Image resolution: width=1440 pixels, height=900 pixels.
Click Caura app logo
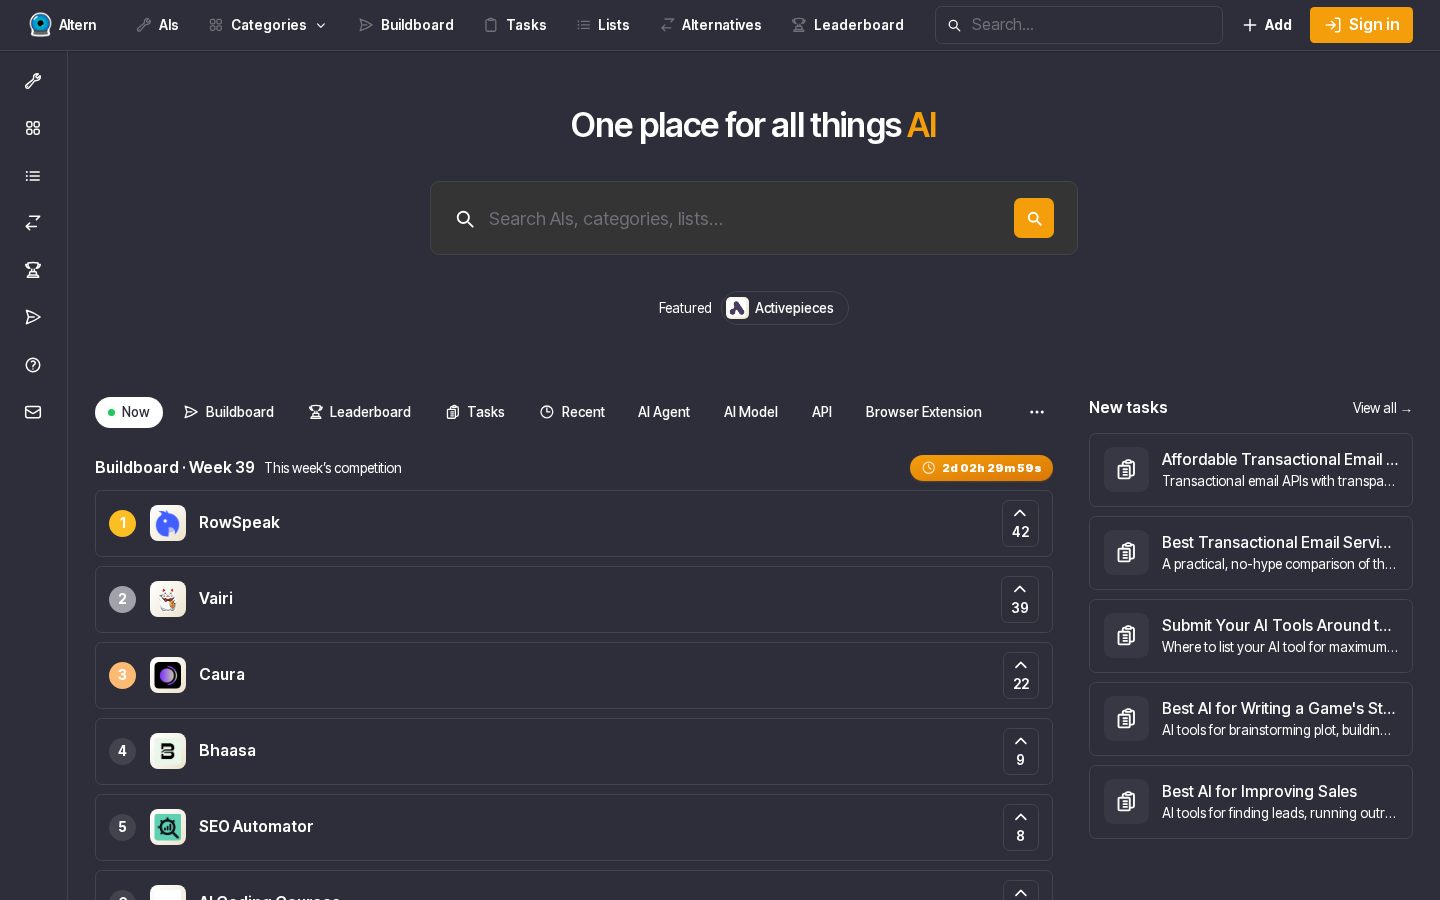(168, 675)
